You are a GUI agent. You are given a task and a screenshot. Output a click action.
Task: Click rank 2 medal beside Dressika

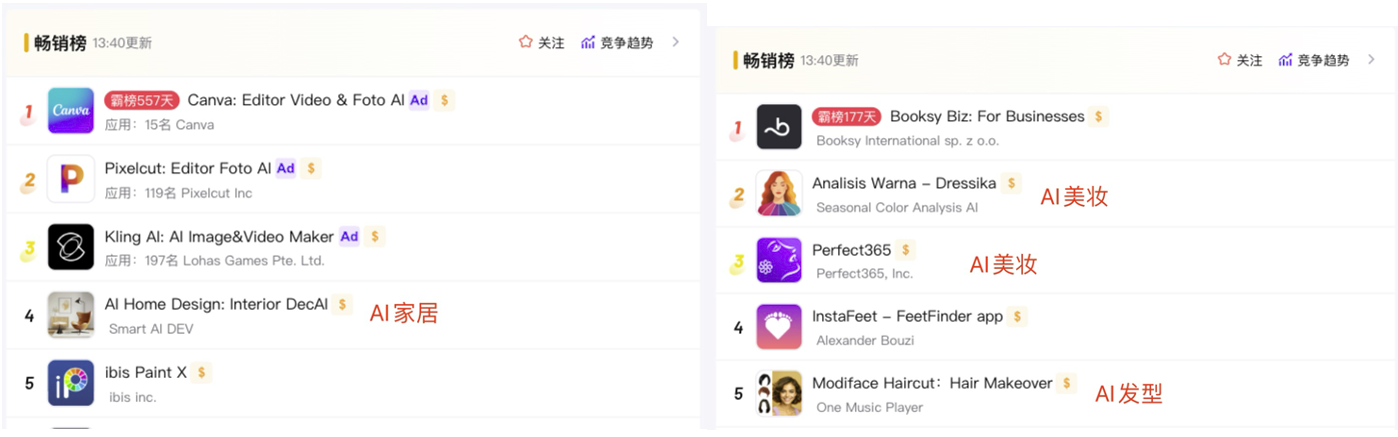point(737,196)
